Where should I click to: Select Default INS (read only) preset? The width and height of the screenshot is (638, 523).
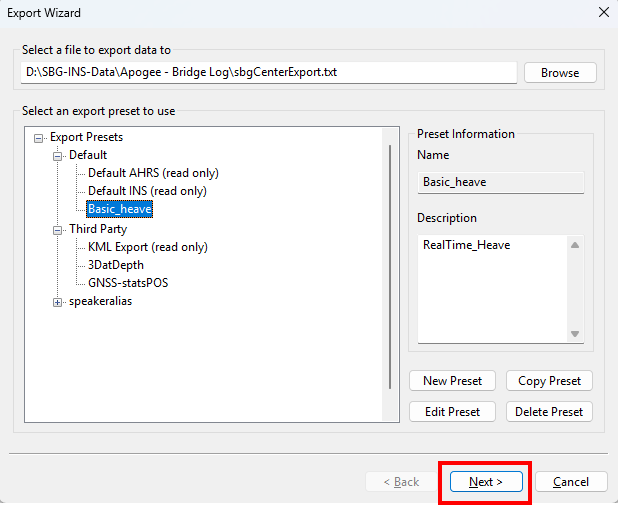[x=147, y=191]
